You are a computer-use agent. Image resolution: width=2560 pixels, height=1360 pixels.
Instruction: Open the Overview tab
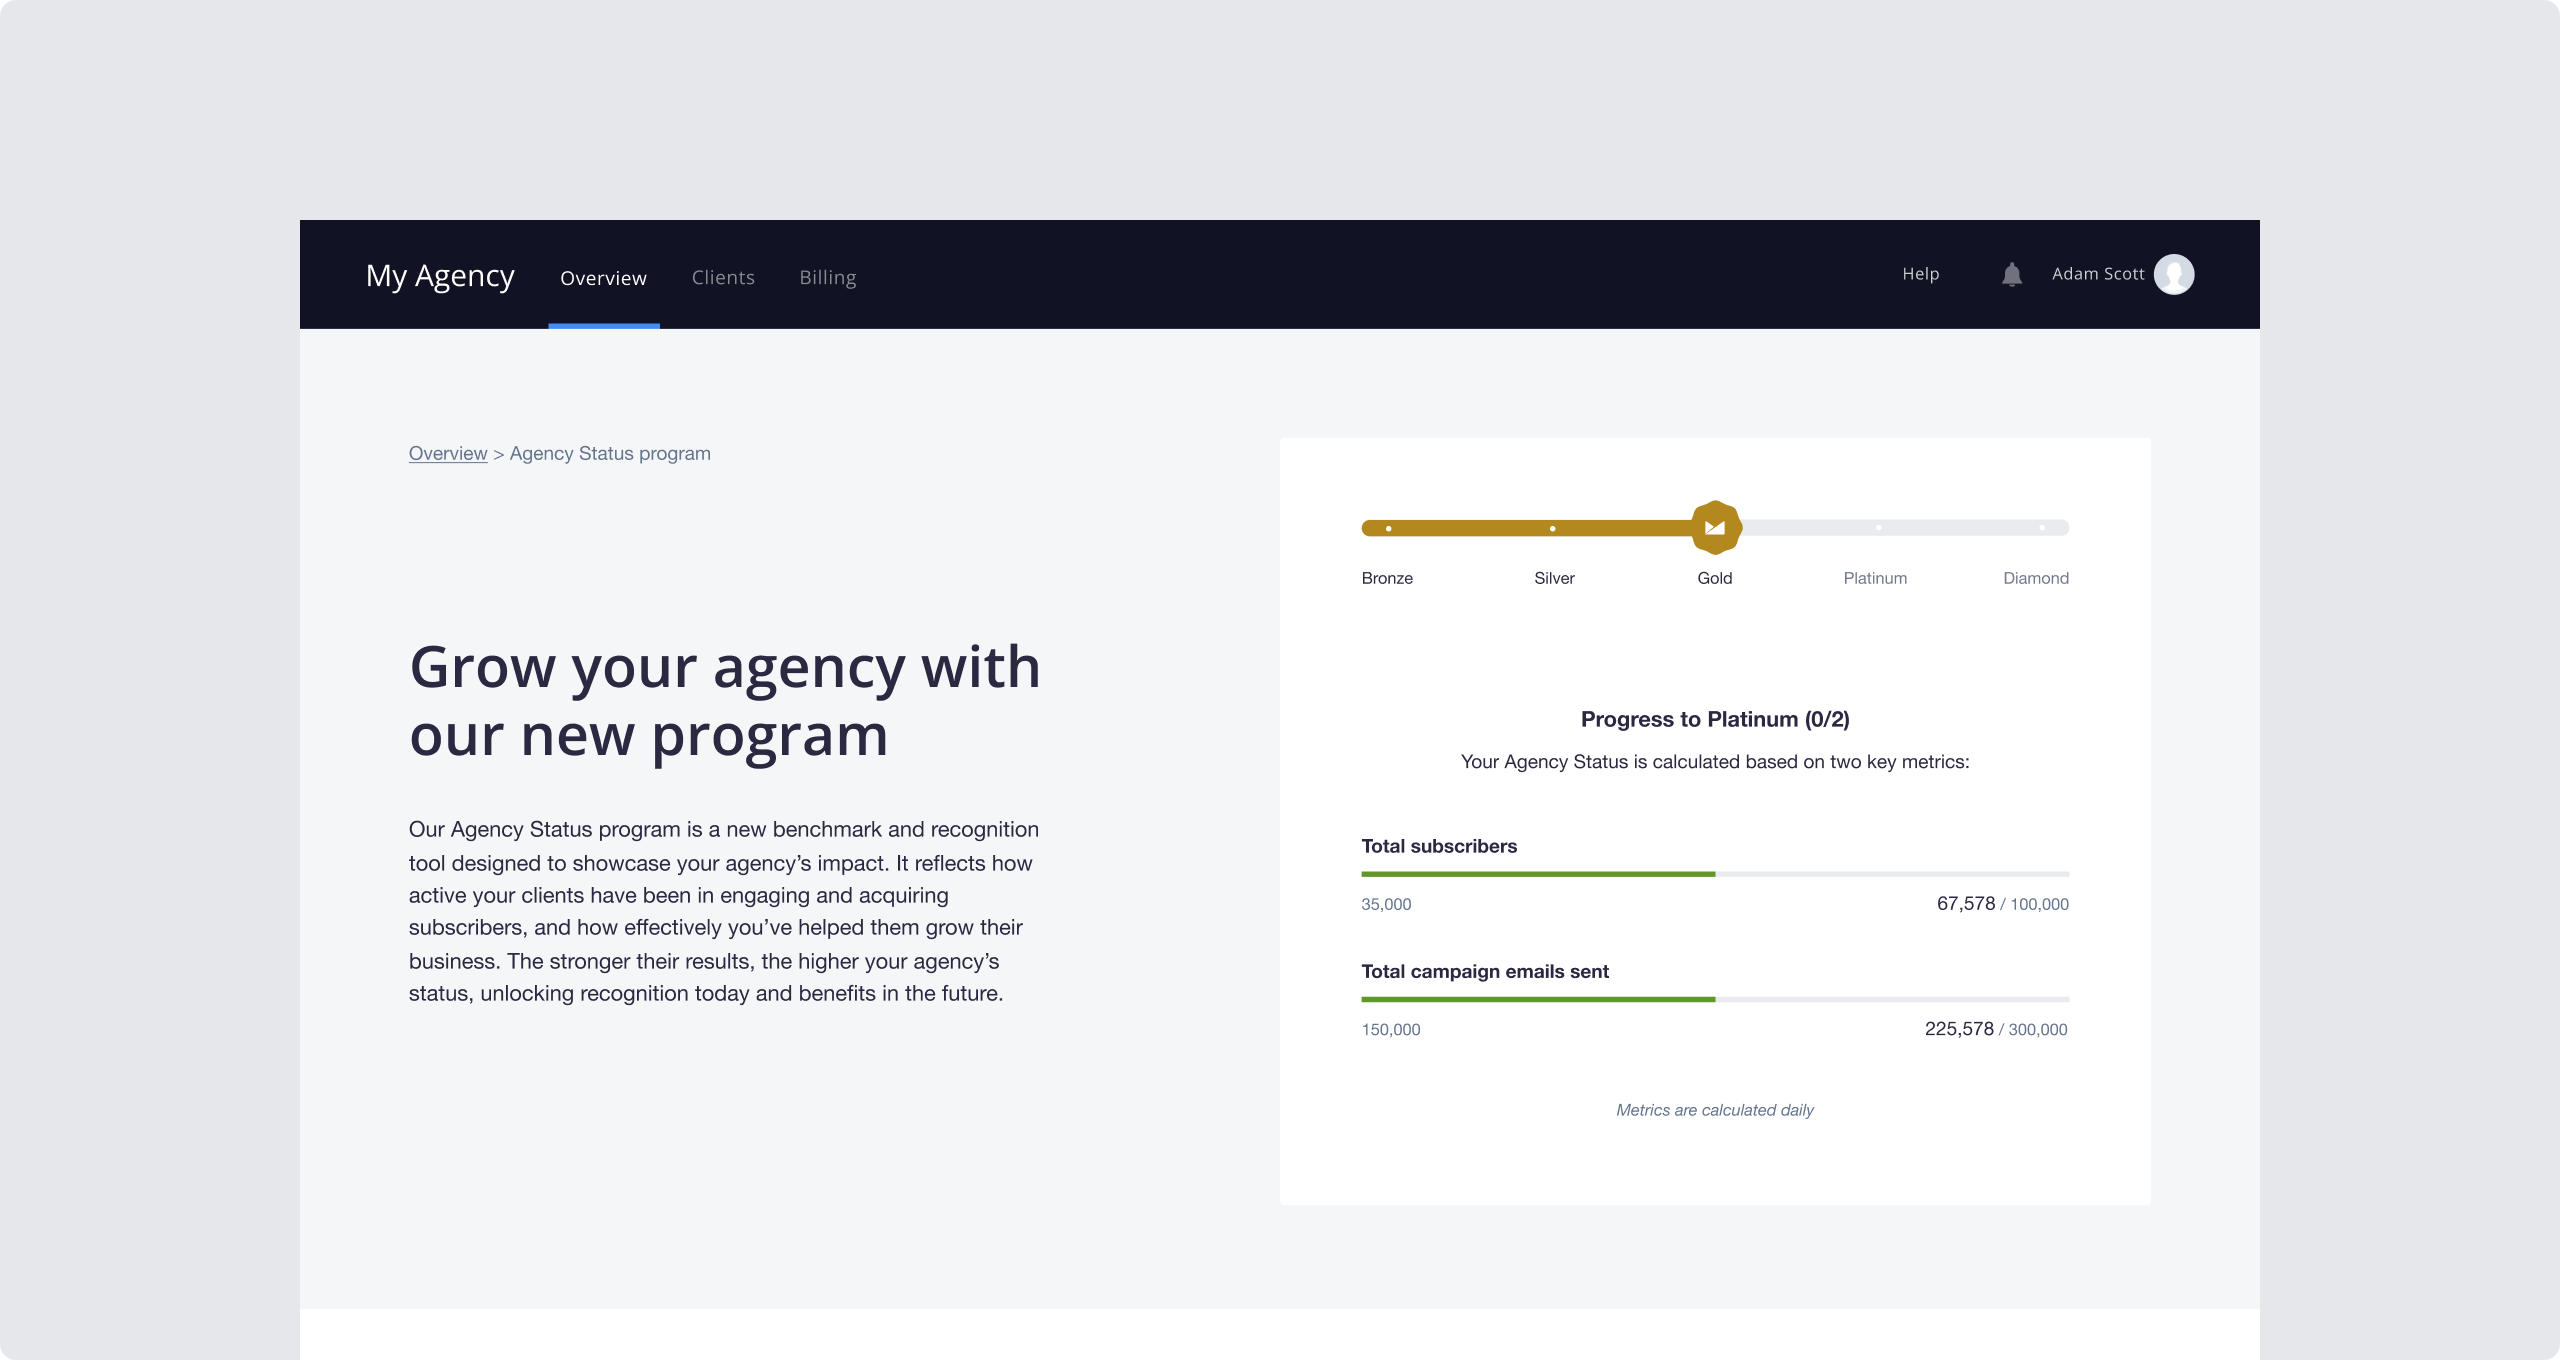coord(603,277)
